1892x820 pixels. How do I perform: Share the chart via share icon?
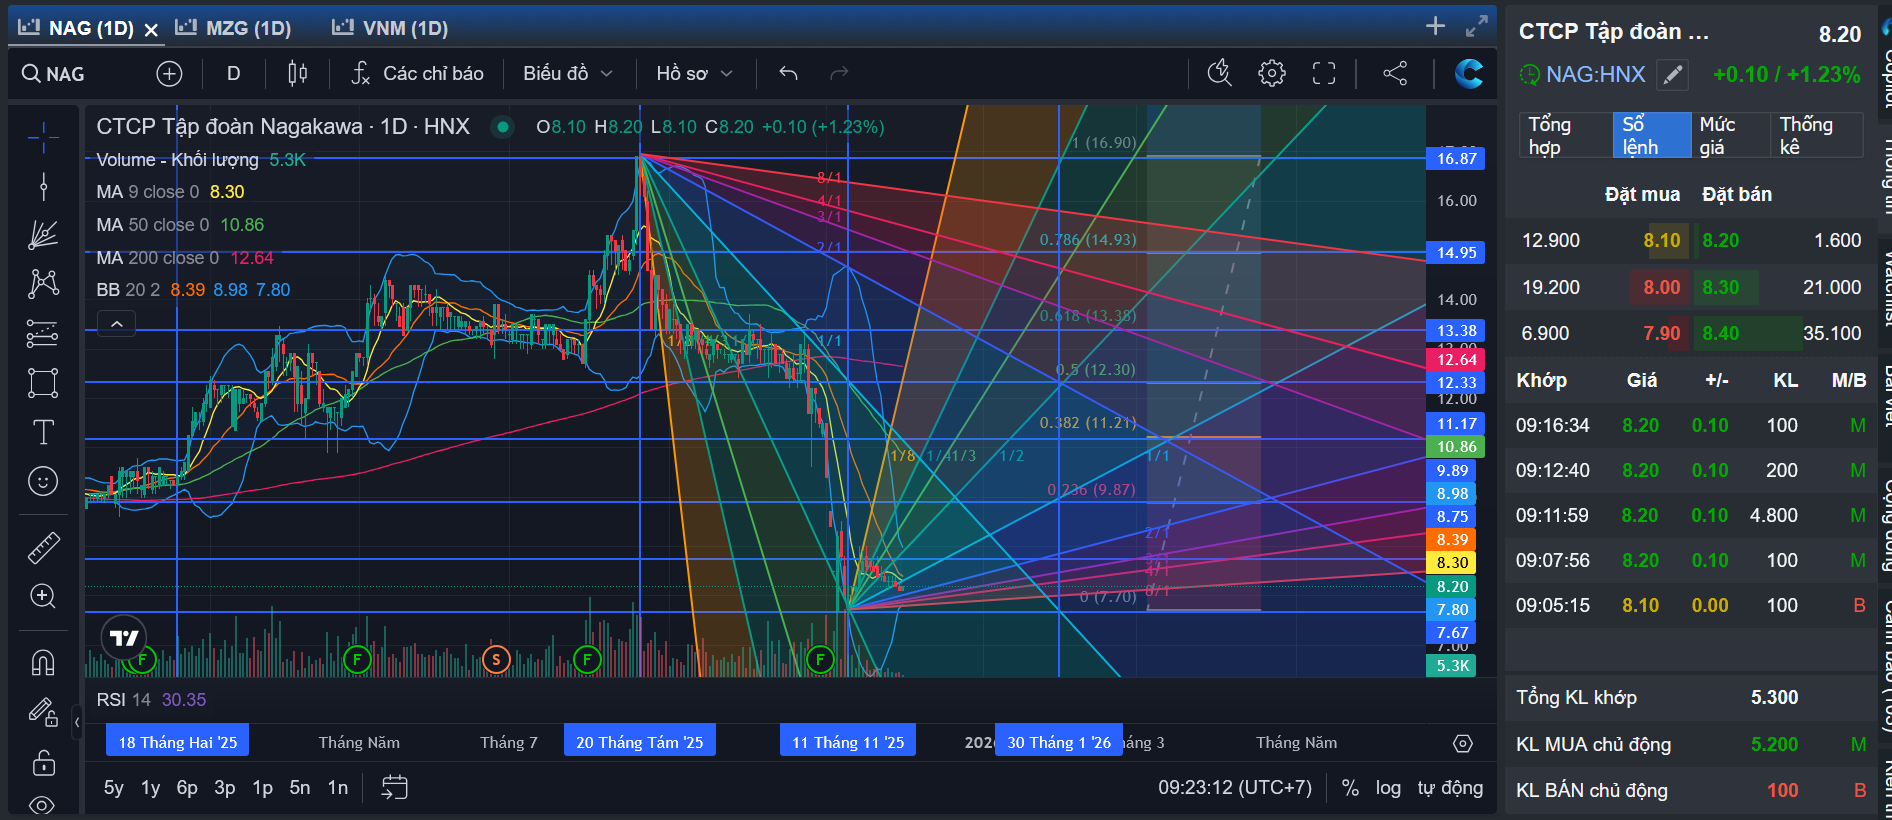pos(1395,73)
